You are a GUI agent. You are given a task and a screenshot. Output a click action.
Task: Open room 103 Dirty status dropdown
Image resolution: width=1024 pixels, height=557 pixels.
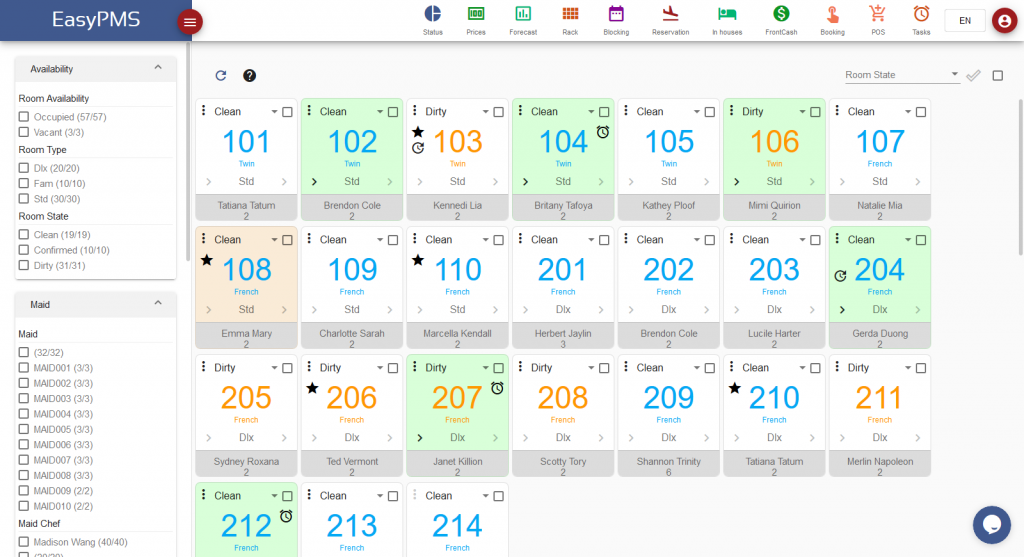coord(485,112)
